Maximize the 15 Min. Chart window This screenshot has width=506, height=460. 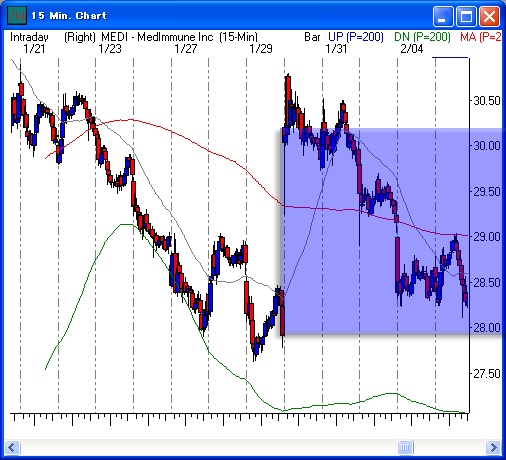point(466,16)
